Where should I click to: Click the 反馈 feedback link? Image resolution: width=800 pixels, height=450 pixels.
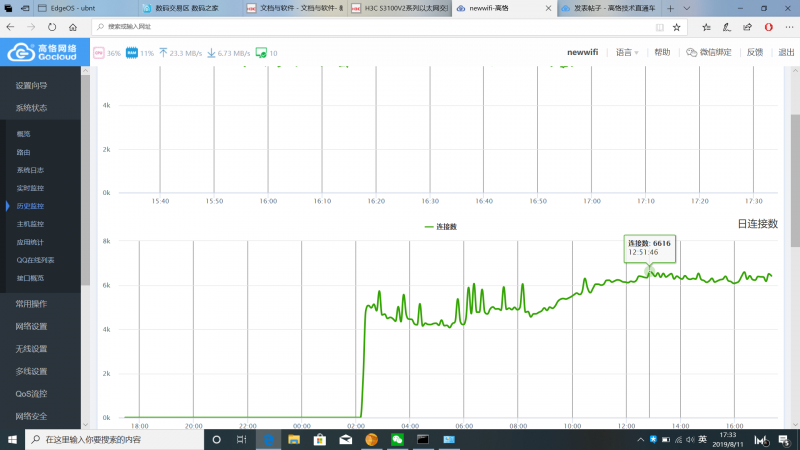click(x=755, y=53)
